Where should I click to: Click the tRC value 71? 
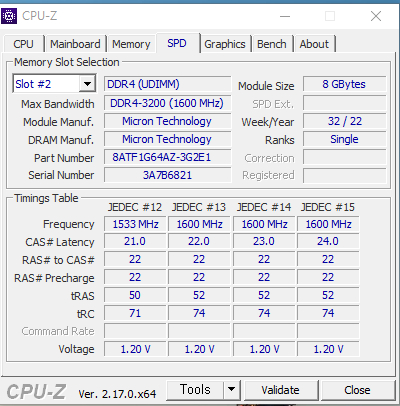pos(135,313)
